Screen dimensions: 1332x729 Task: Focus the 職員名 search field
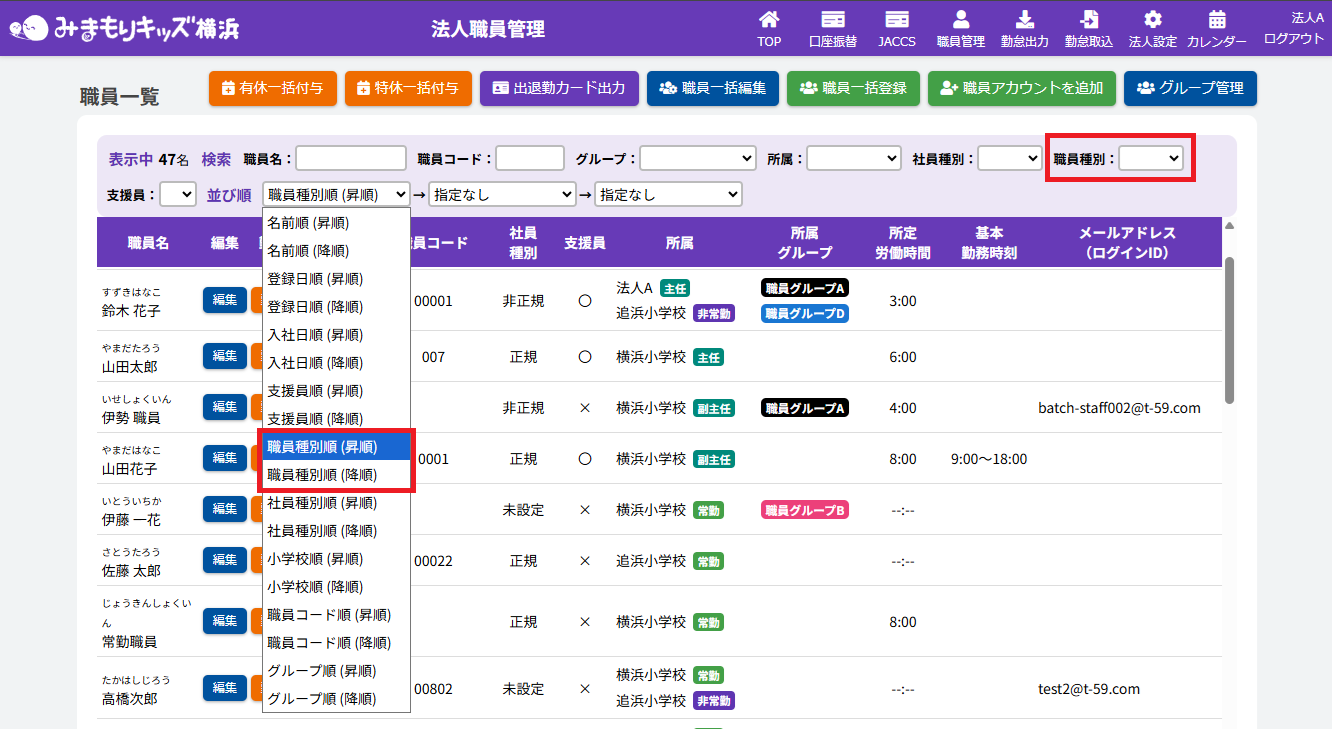351,158
